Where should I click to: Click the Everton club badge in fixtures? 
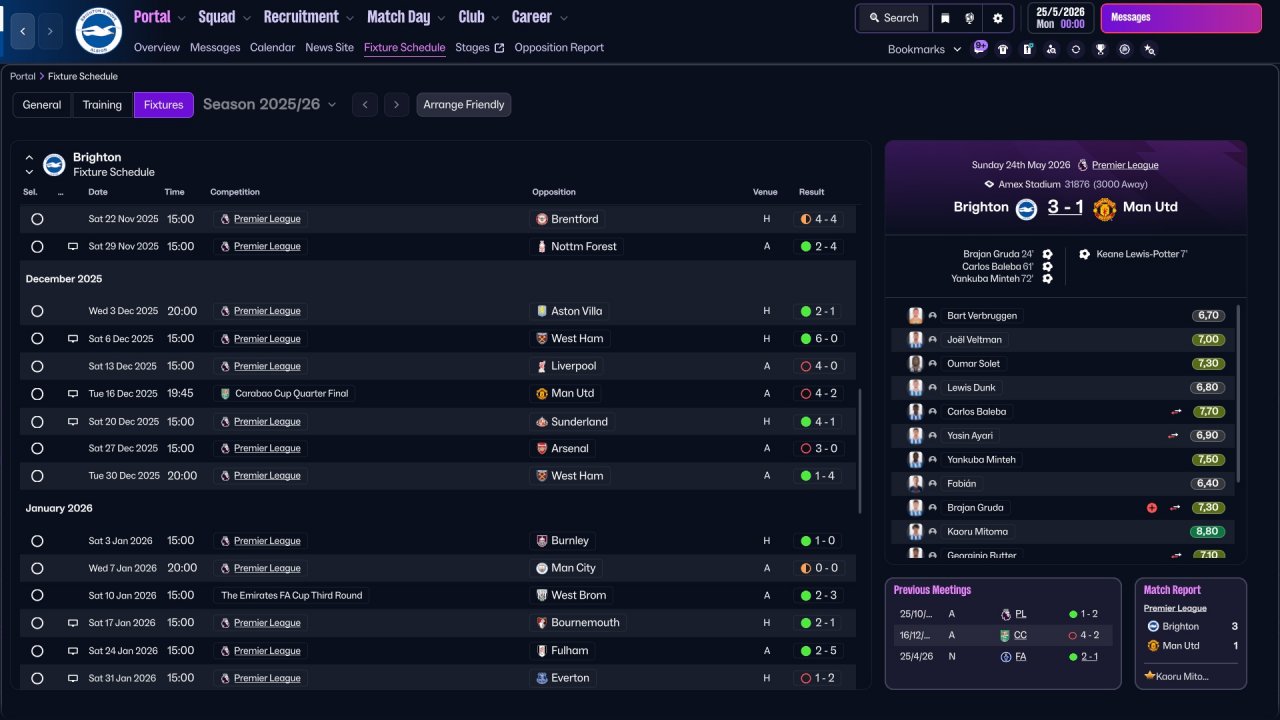(x=542, y=678)
